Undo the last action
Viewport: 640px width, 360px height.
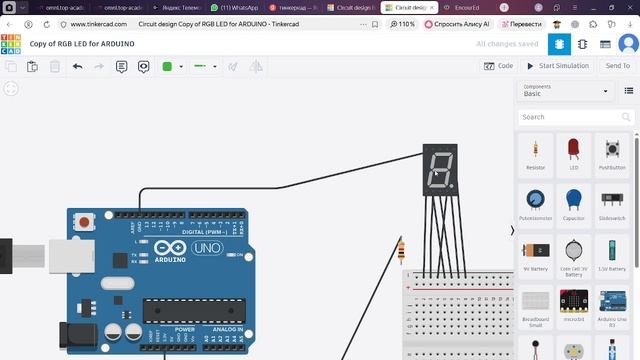(78, 66)
